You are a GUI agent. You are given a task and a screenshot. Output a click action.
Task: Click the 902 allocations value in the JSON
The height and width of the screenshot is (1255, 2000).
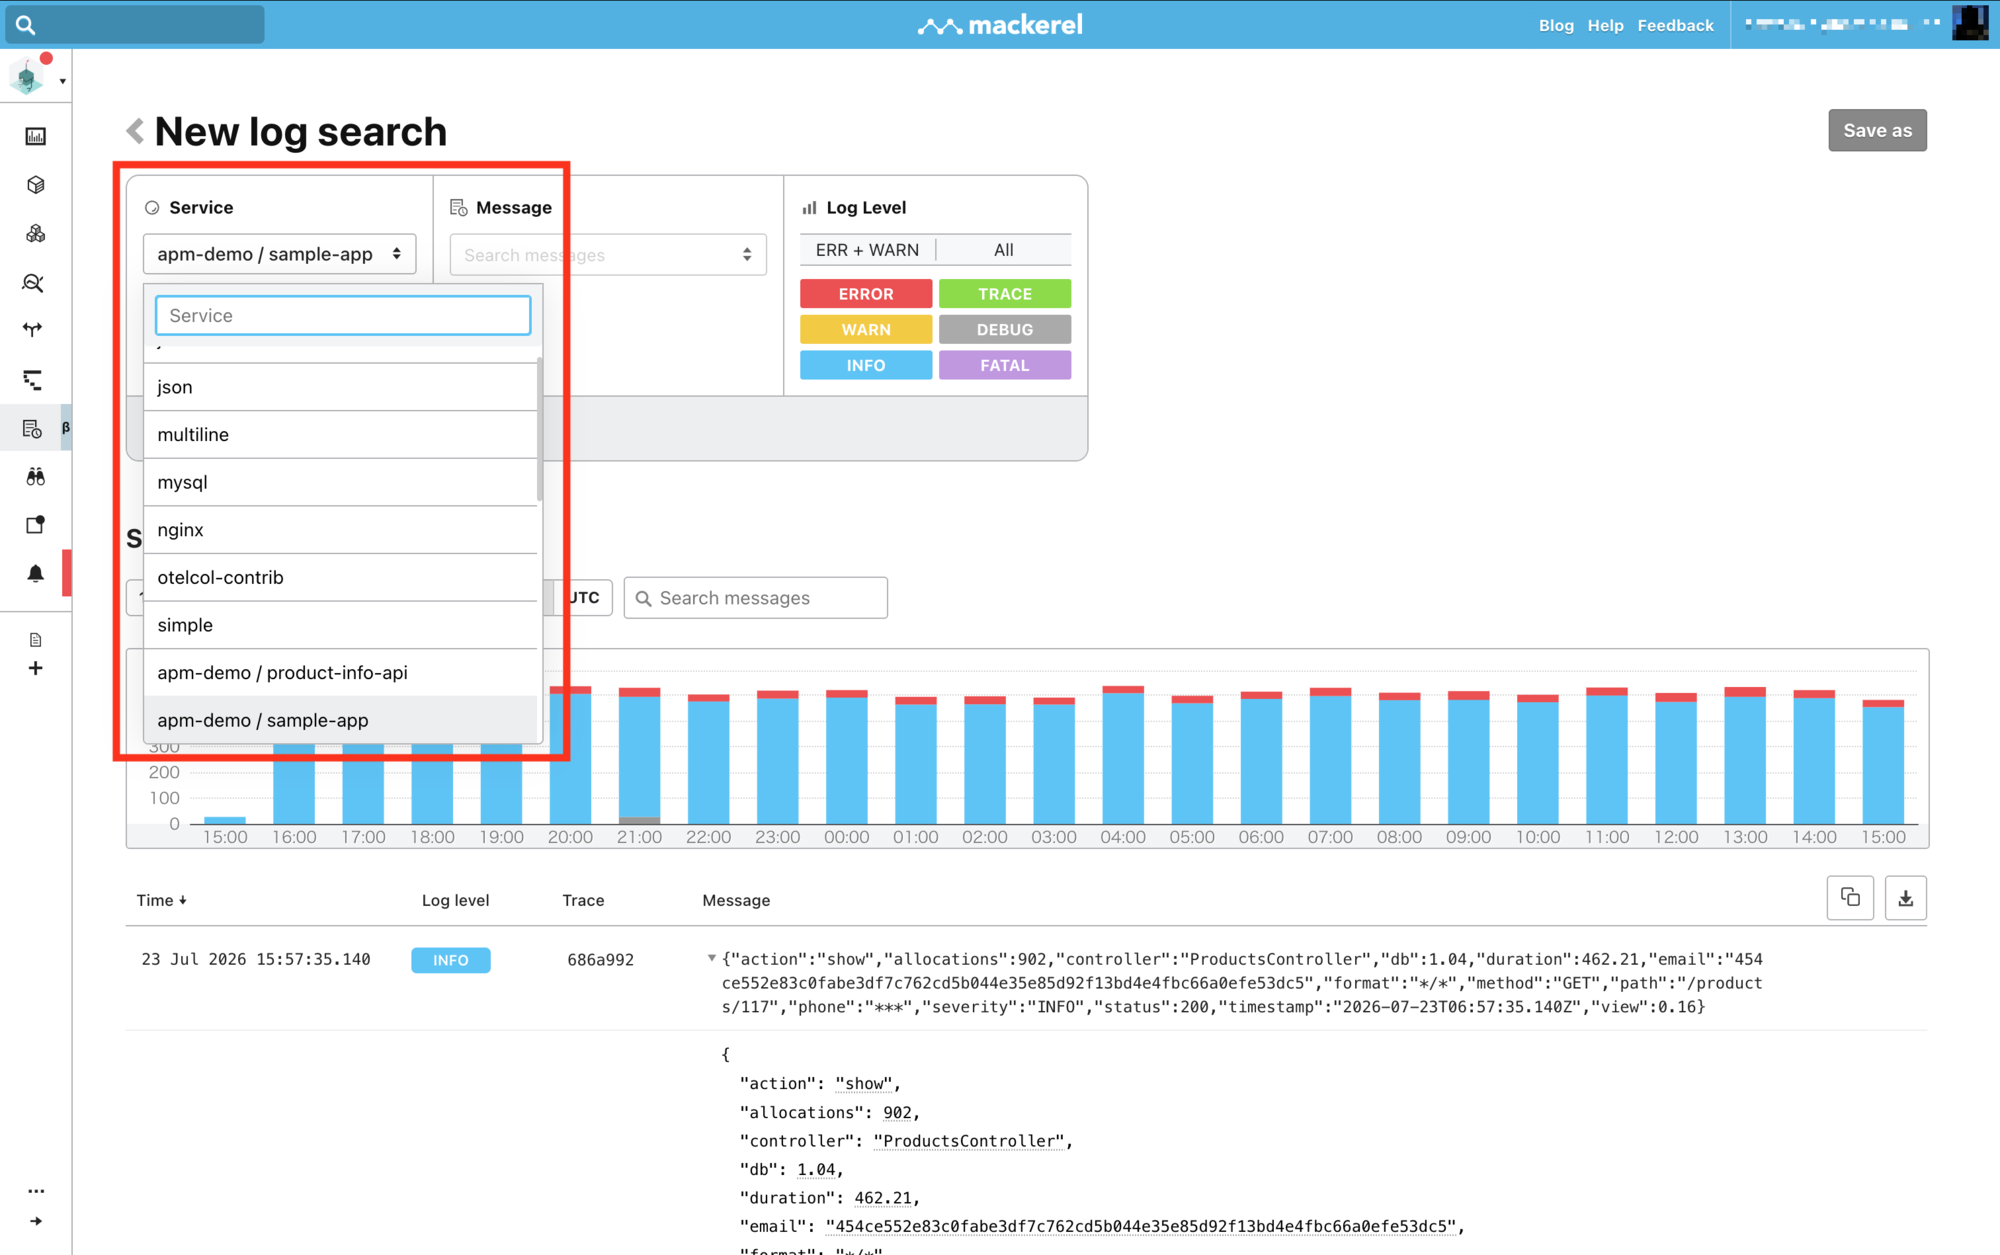(x=897, y=1113)
